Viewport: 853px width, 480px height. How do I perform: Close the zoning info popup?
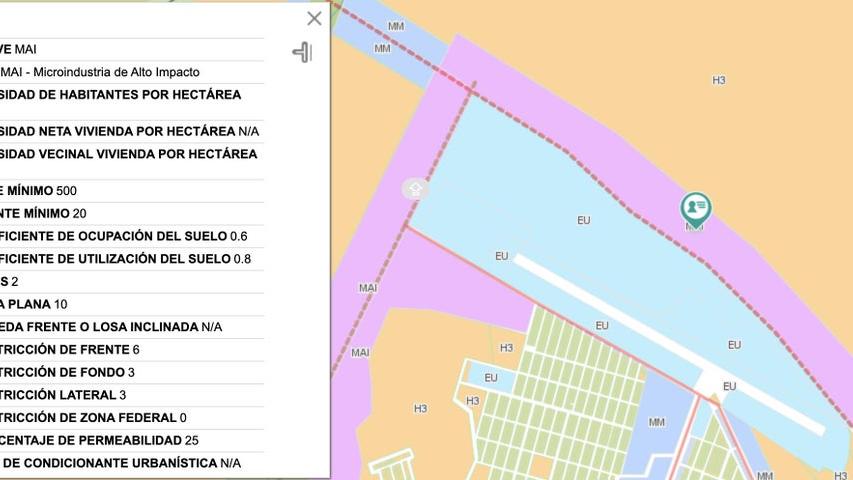coord(314,18)
